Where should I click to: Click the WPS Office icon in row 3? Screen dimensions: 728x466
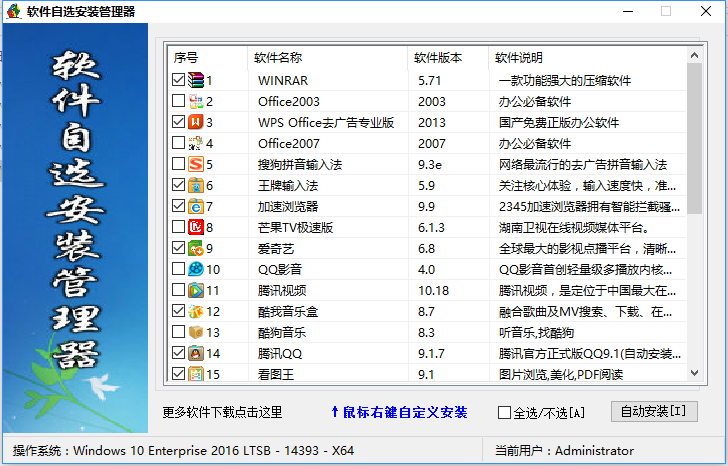[x=196, y=122]
